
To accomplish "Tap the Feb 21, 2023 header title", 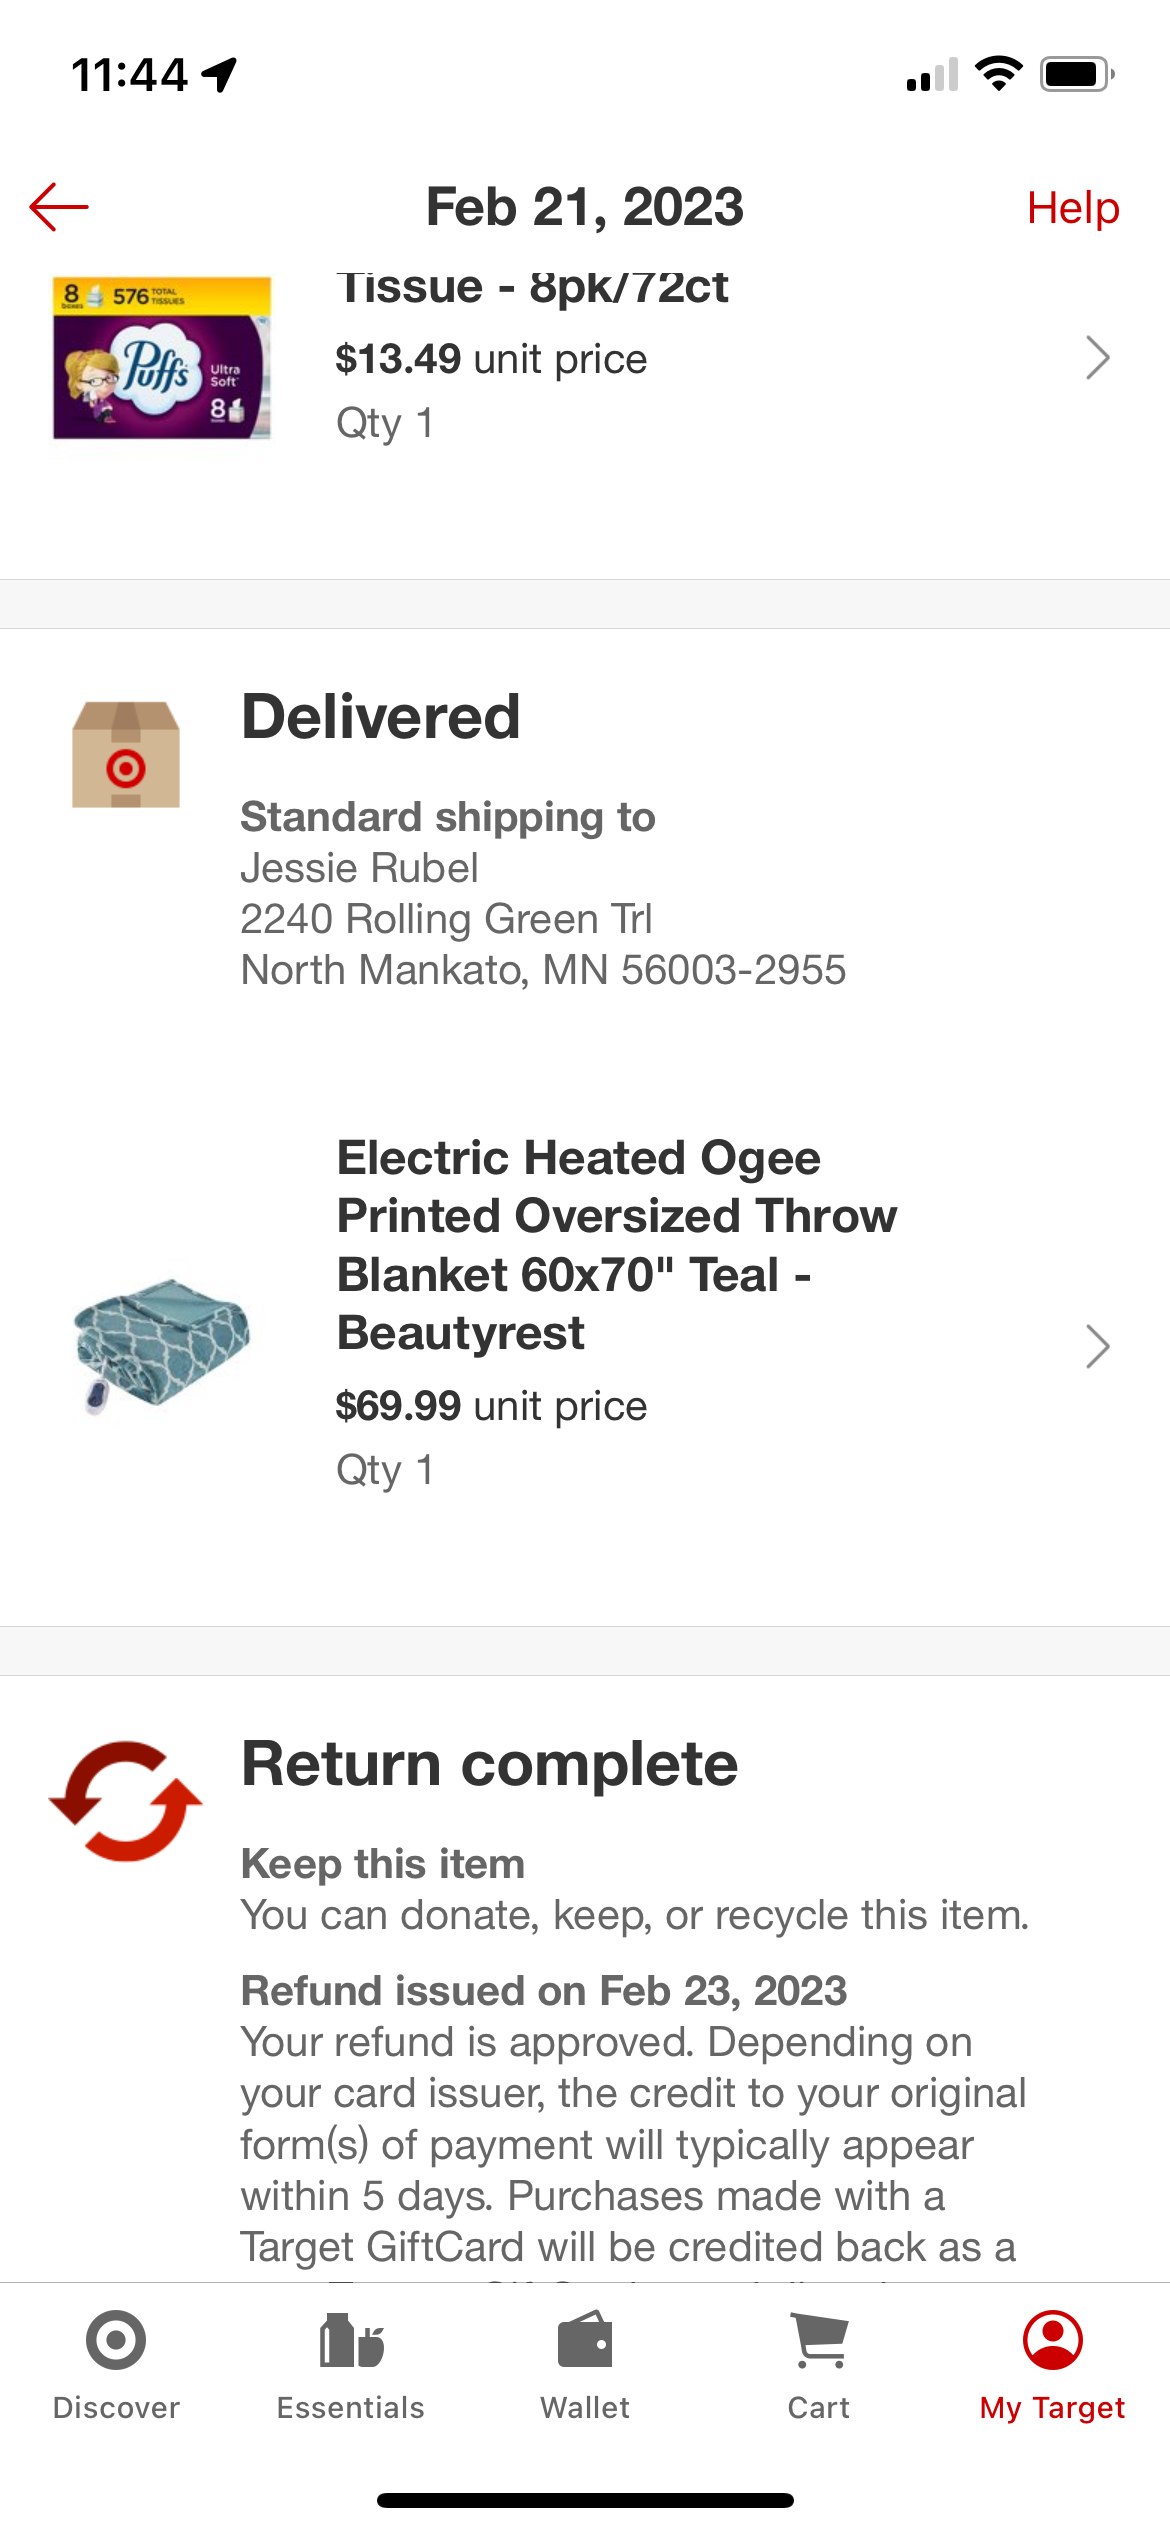I will coord(585,207).
